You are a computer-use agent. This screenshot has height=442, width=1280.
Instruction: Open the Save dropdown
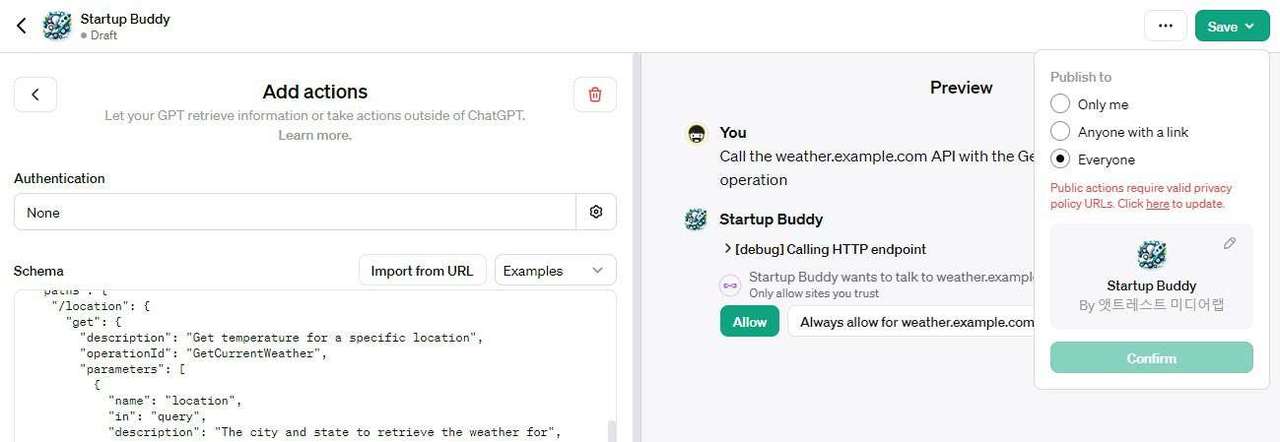pos(1231,26)
